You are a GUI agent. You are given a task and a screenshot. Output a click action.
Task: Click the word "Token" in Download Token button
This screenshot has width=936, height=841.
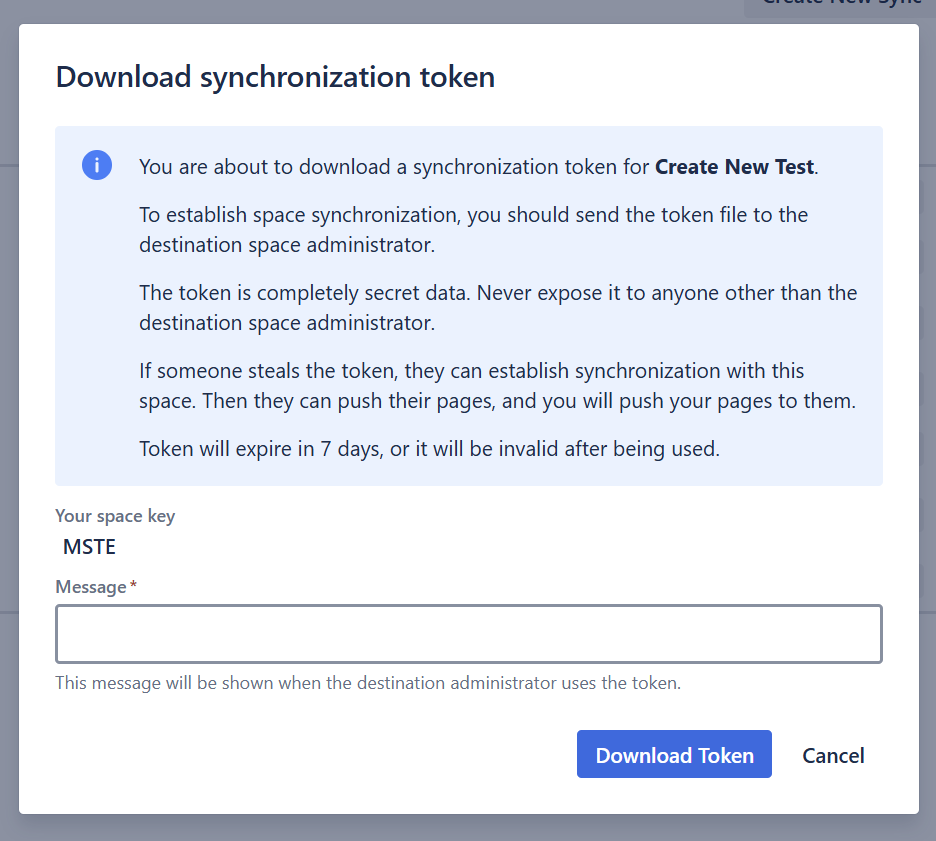point(726,756)
